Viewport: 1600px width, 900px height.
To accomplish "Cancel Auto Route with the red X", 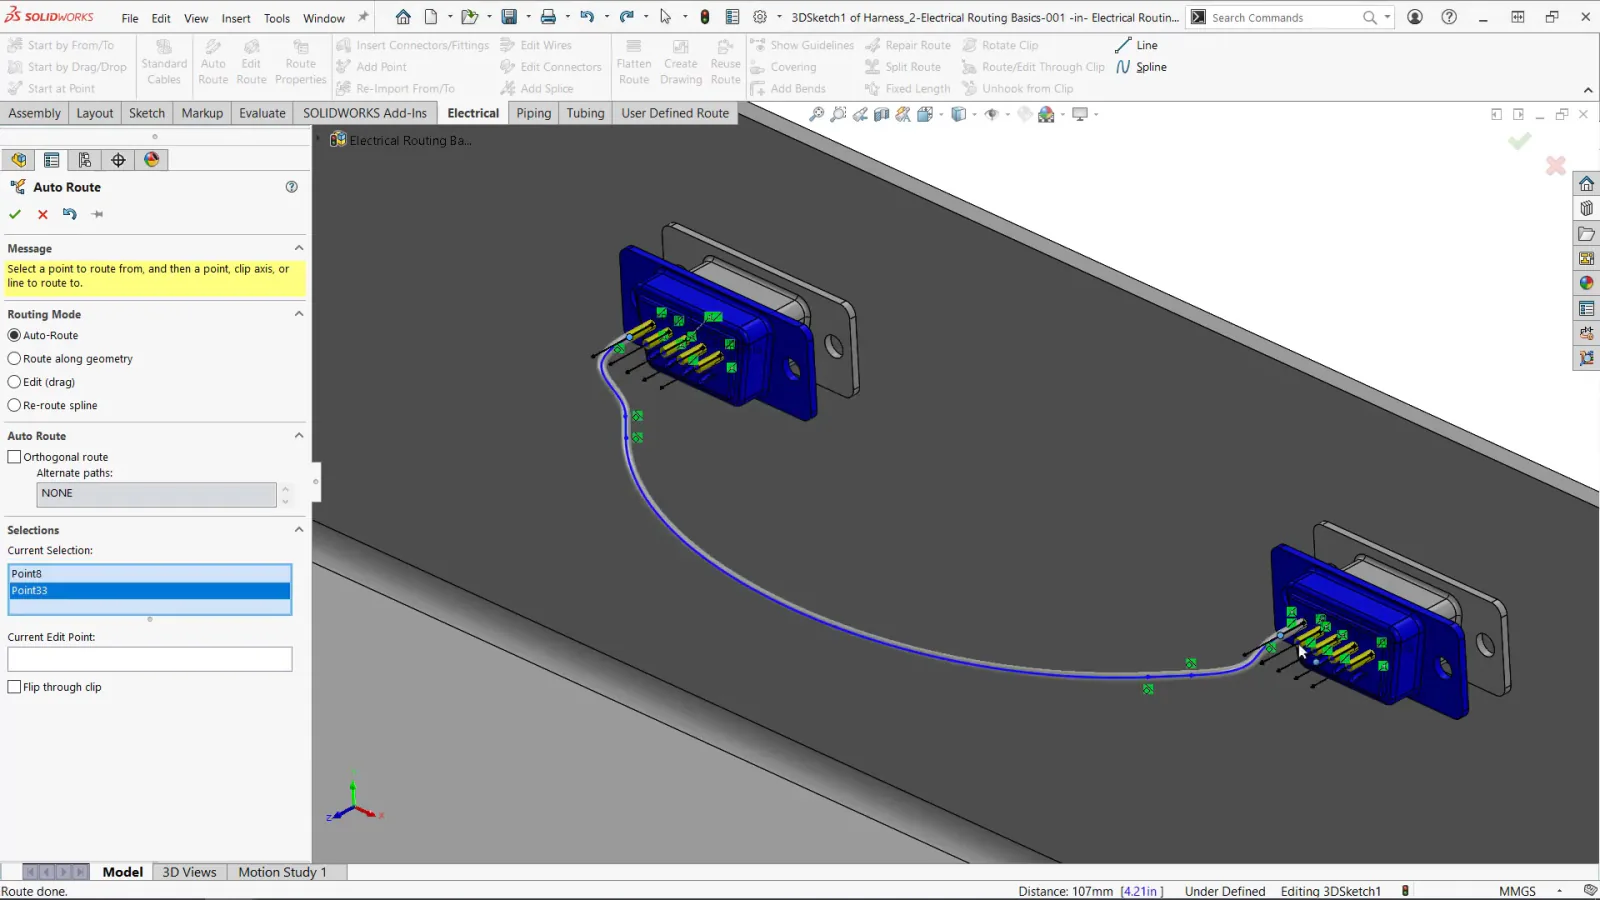I will click(43, 214).
